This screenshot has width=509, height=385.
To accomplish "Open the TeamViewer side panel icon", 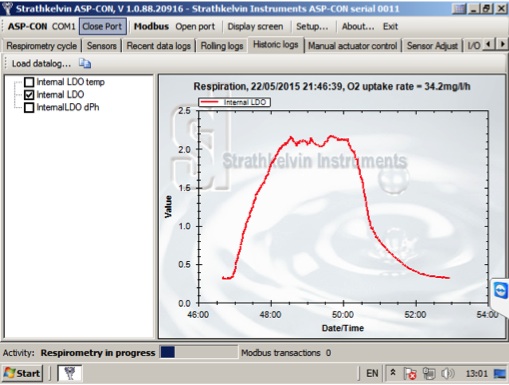I will (x=501, y=290).
